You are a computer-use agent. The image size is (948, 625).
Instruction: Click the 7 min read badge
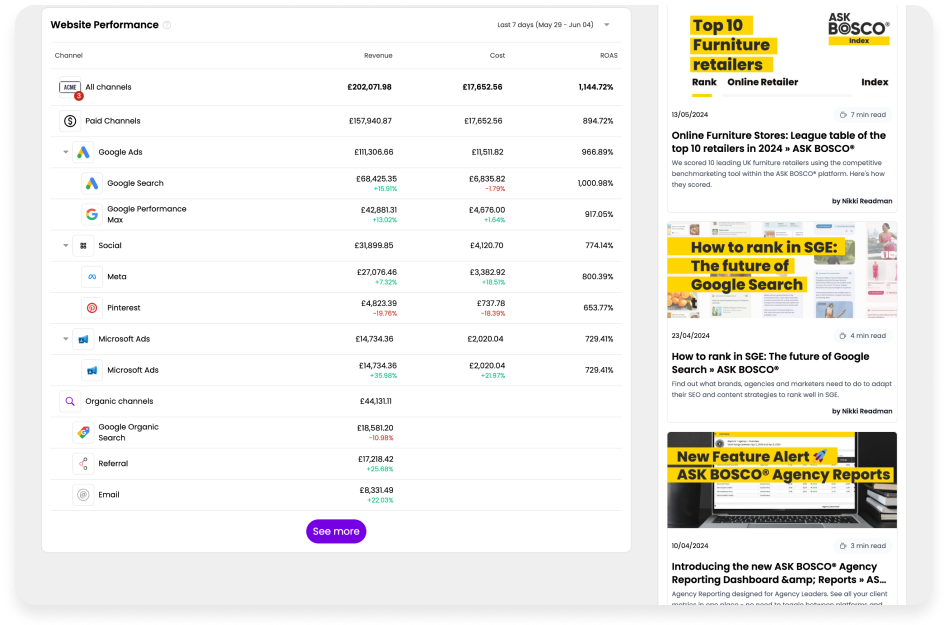tap(863, 115)
